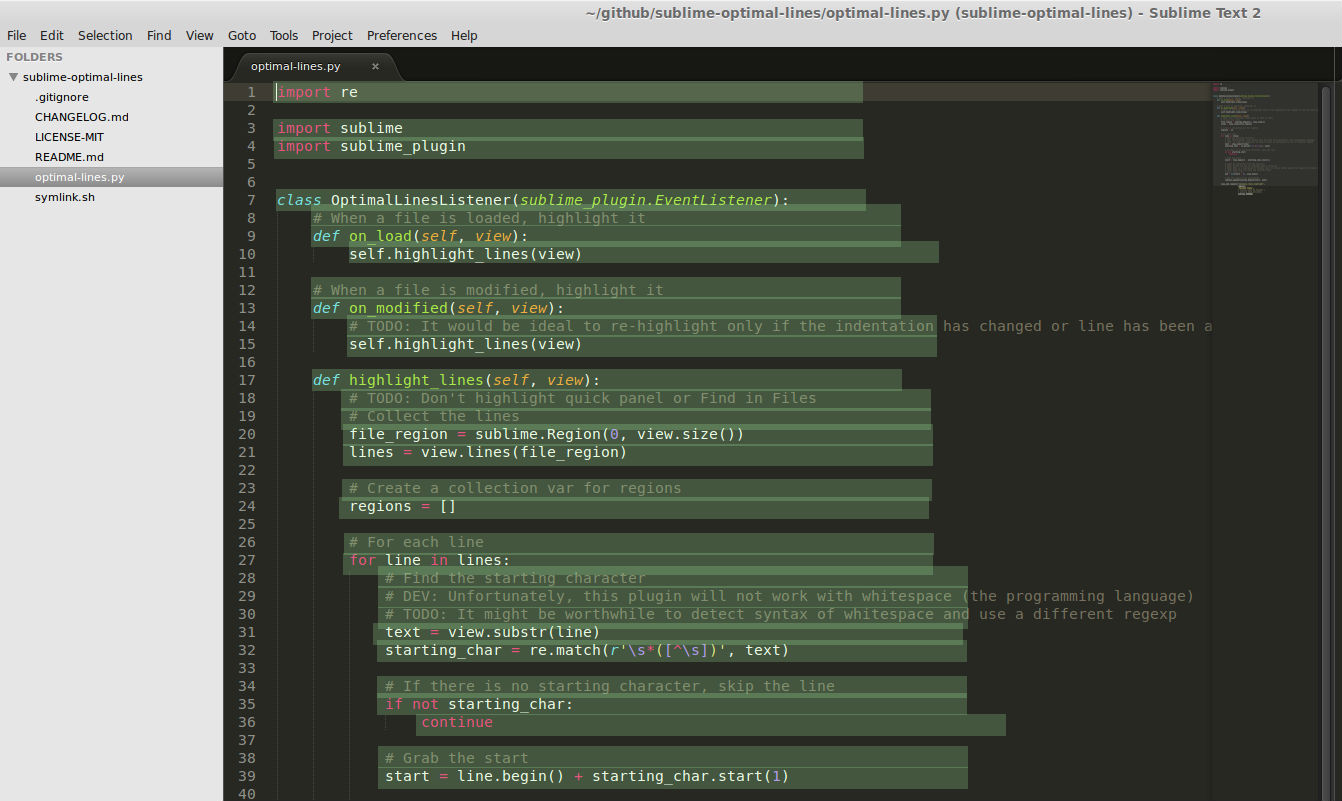Open .gitignore in the sidebar
This screenshot has height=801, width=1342.
pos(62,97)
